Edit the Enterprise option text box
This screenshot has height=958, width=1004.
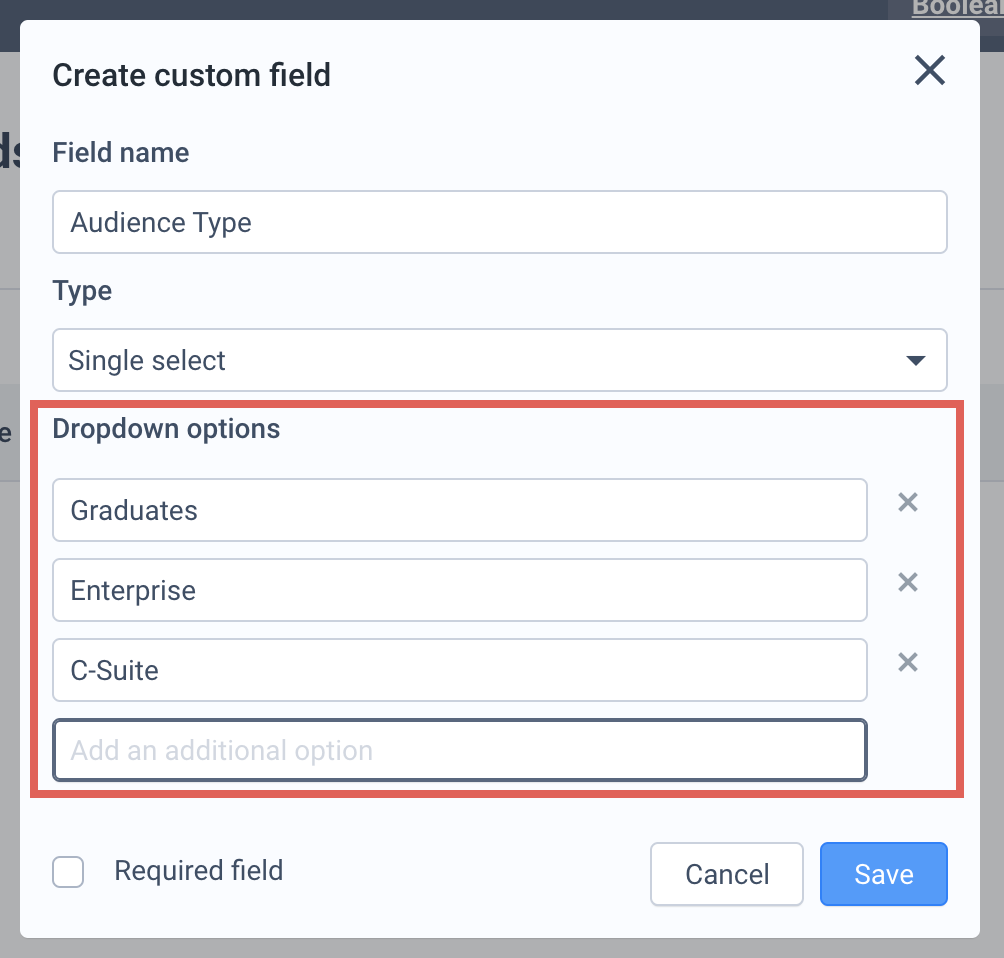(460, 590)
